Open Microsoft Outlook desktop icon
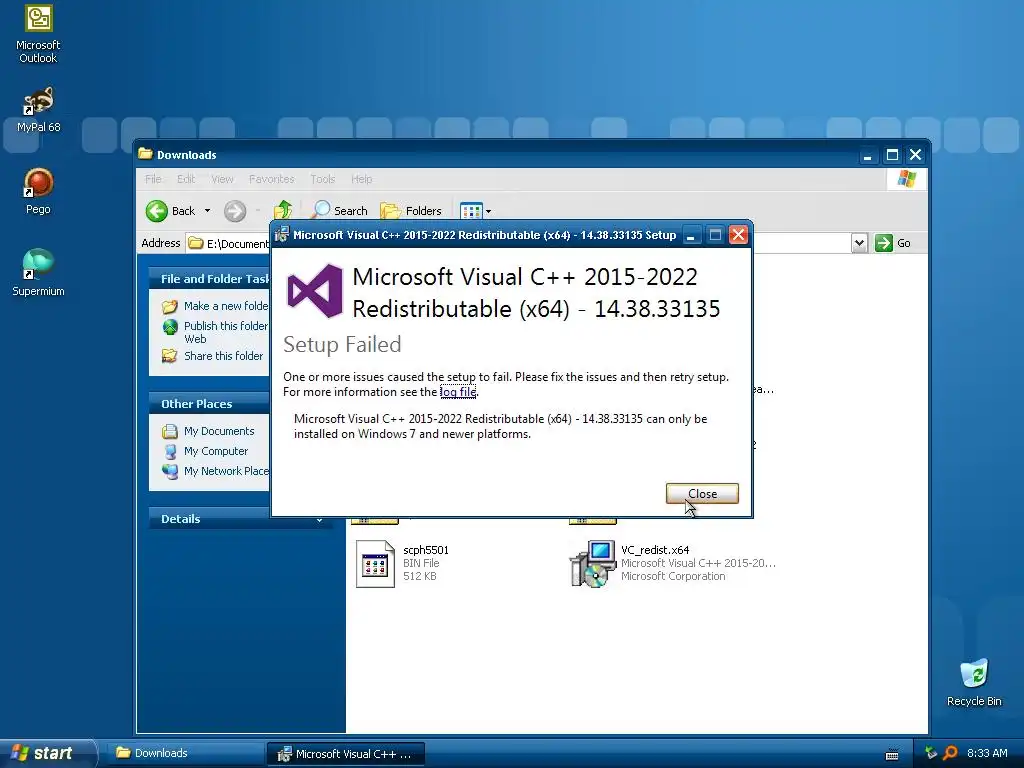This screenshot has height=768, width=1024. tap(38, 34)
